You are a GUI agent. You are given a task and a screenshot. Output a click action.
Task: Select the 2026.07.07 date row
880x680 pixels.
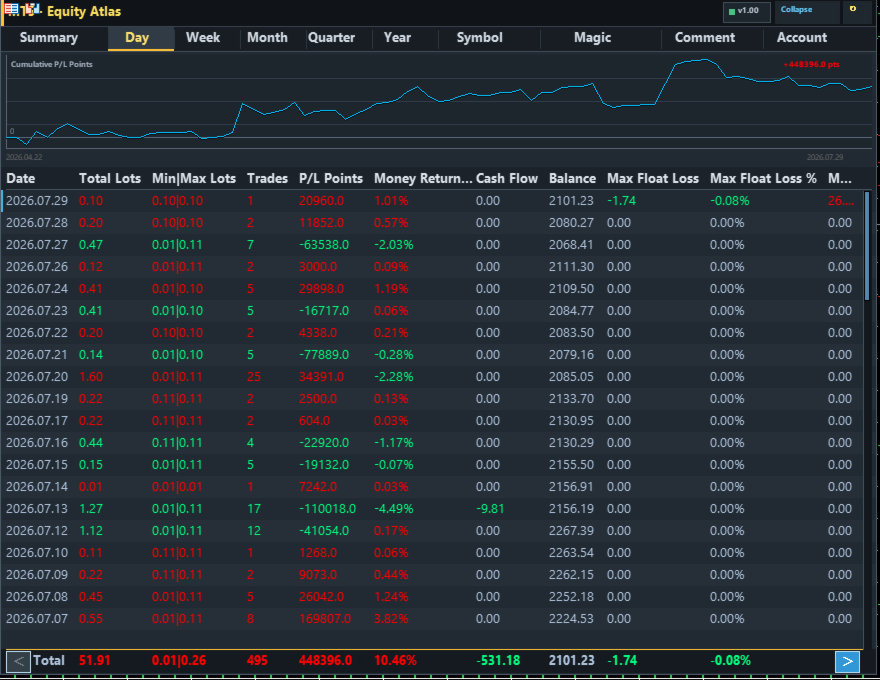(x=432, y=619)
